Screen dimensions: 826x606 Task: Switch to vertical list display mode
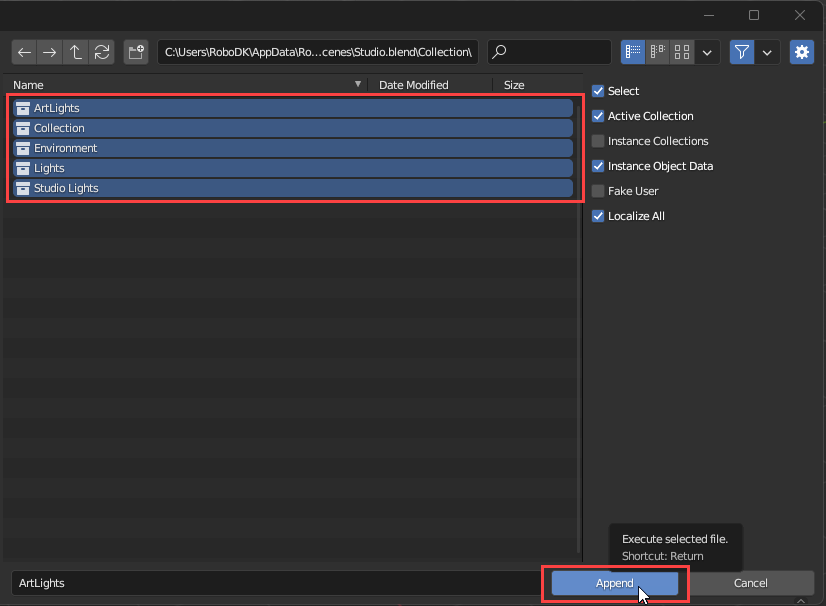coord(633,52)
